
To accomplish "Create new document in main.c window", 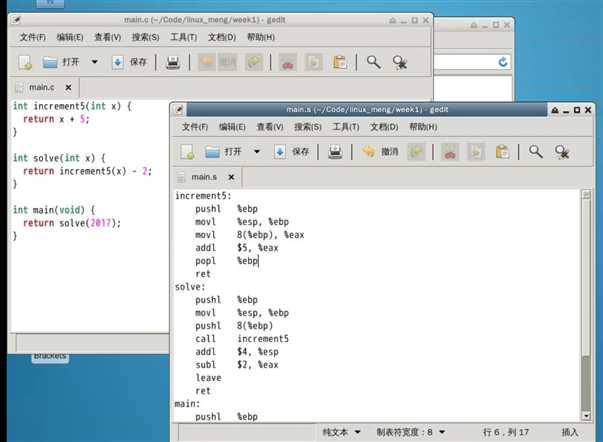I will pos(25,62).
